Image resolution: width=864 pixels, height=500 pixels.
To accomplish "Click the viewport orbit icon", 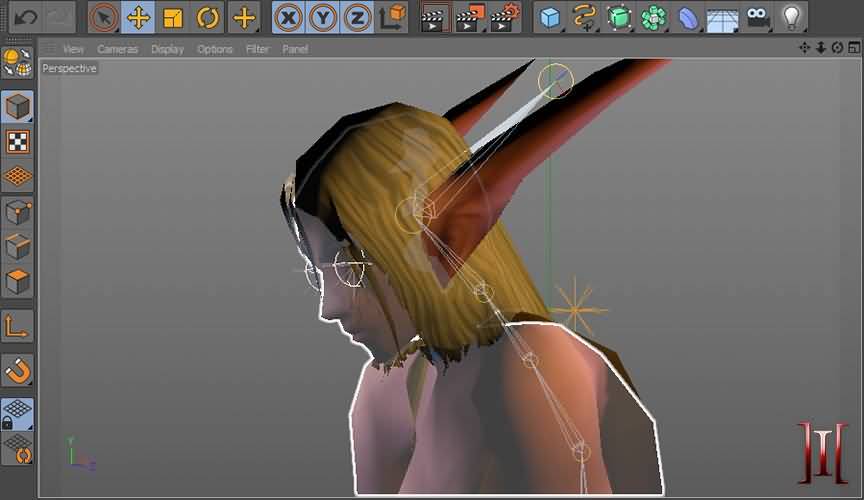I will click(838, 48).
